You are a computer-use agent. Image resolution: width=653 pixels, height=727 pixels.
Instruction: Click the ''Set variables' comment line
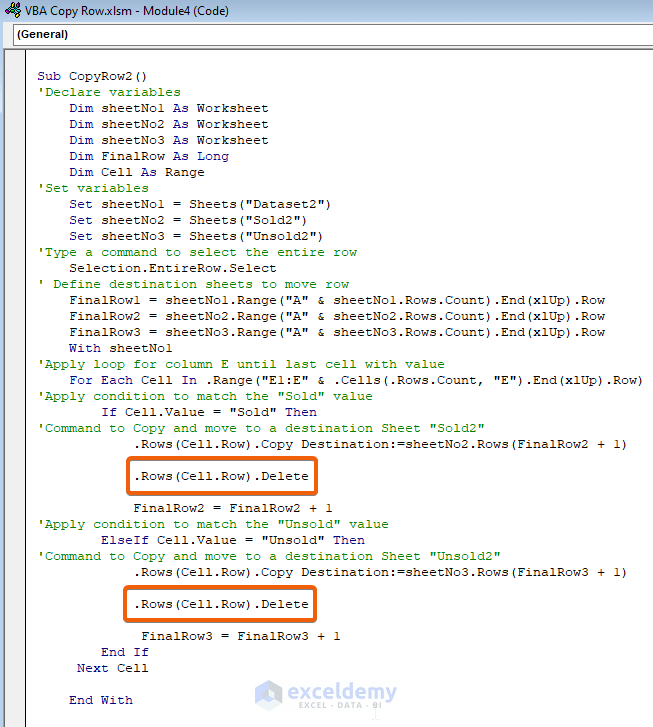(x=93, y=188)
